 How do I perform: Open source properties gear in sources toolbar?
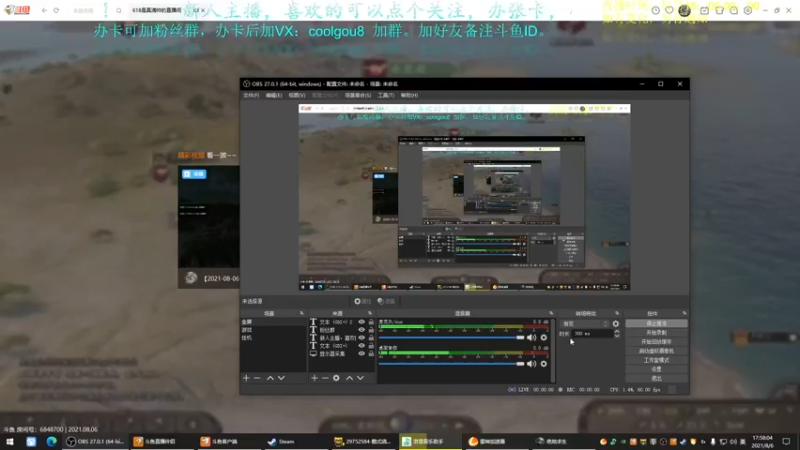click(x=336, y=378)
